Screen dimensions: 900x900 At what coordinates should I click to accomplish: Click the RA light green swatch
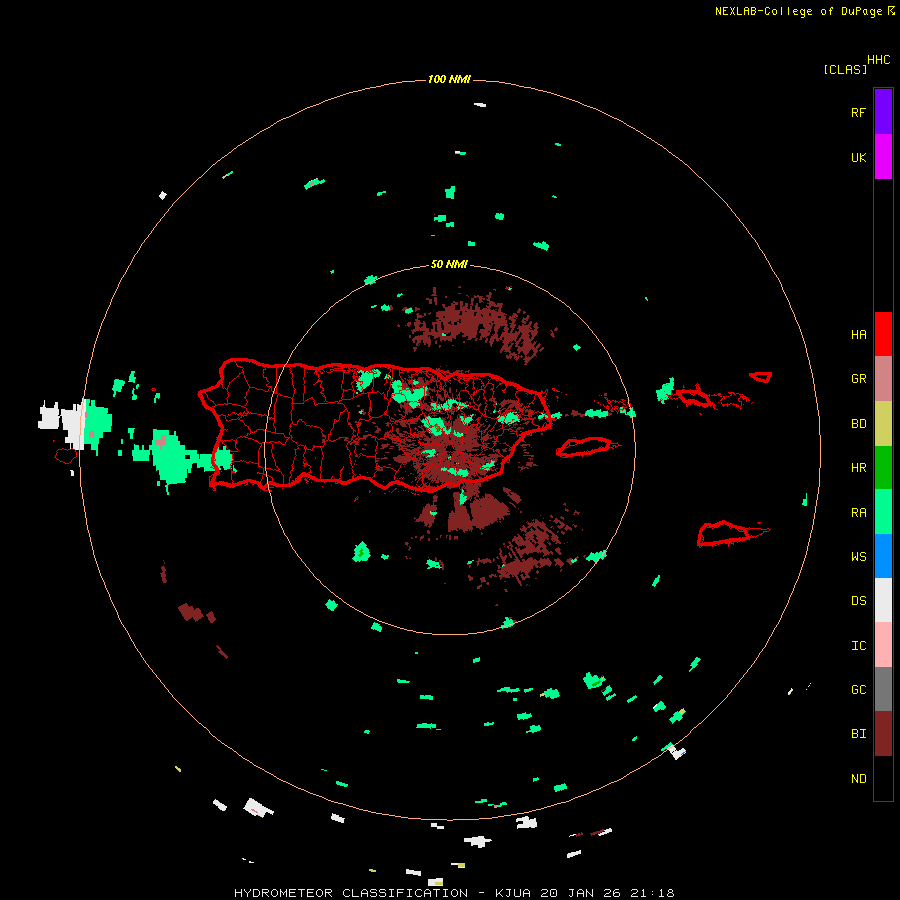pos(883,512)
